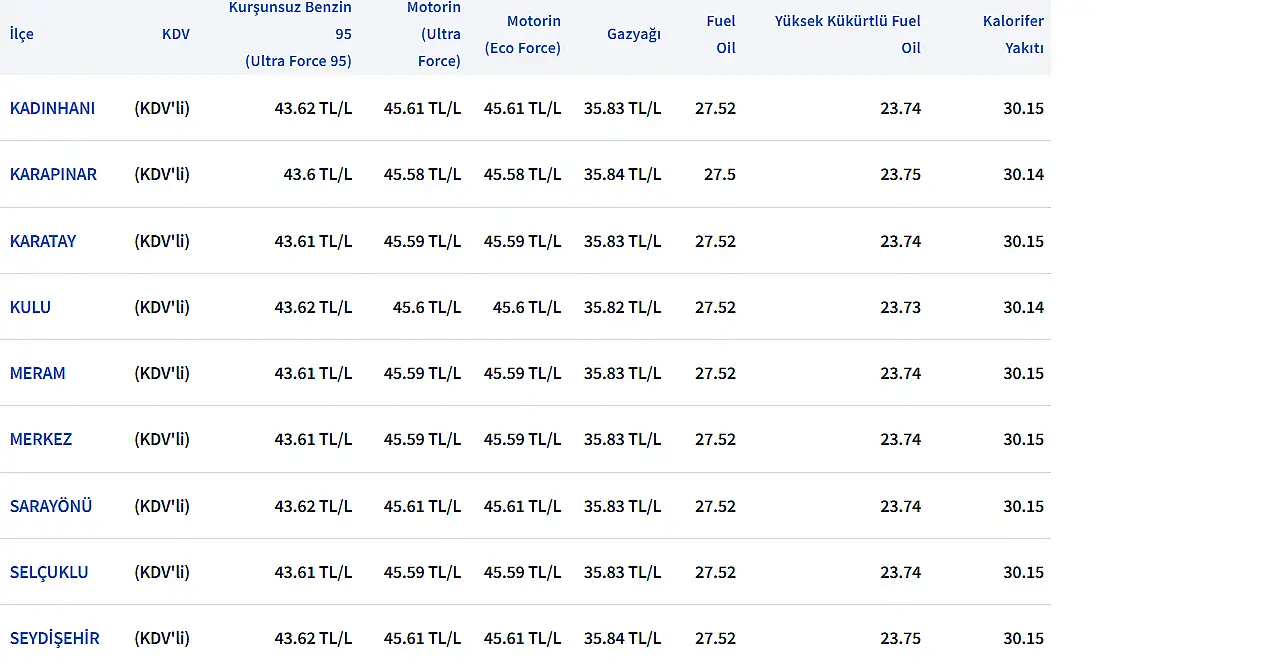The height and width of the screenshot is (664, 1280).
Task: Click the KDV column header
Action: pos(175,34)
